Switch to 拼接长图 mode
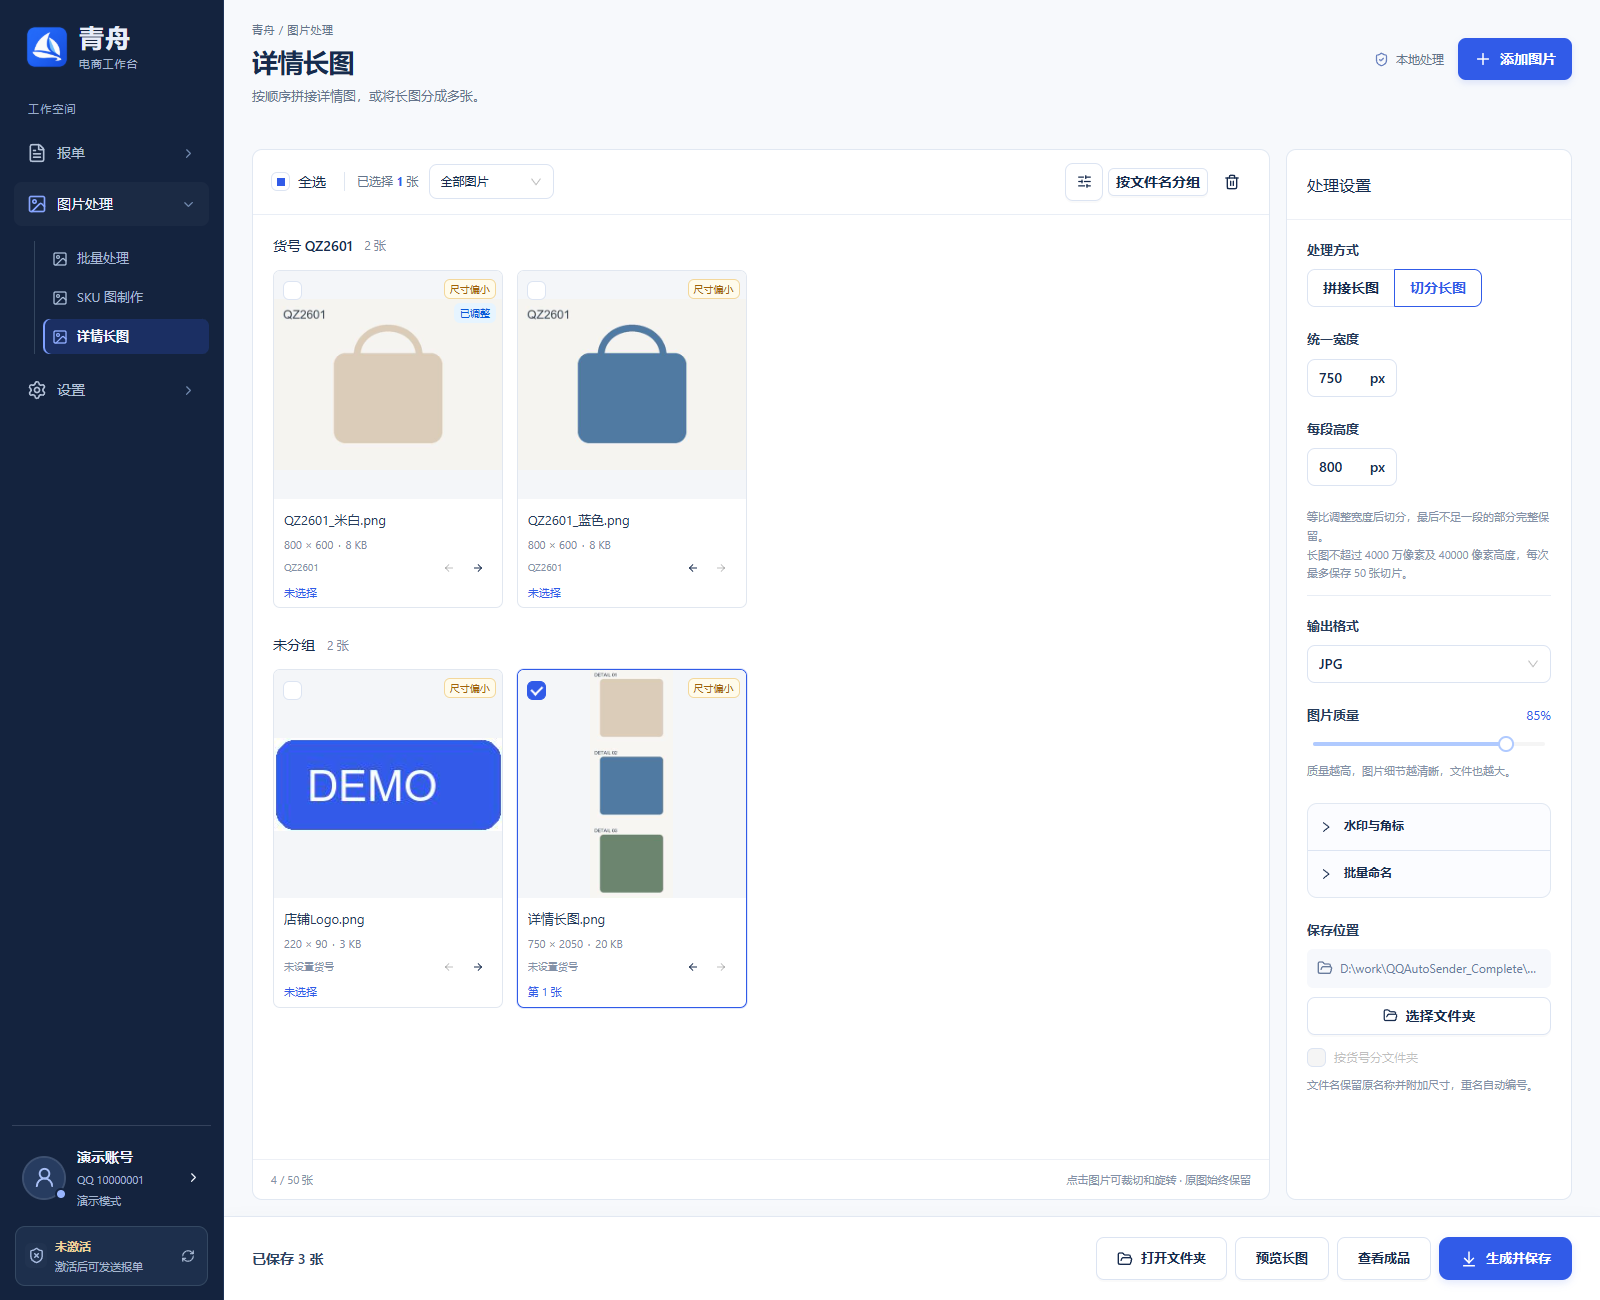The width and height of the screenshot is (1600, 1300). (1350, 288)
